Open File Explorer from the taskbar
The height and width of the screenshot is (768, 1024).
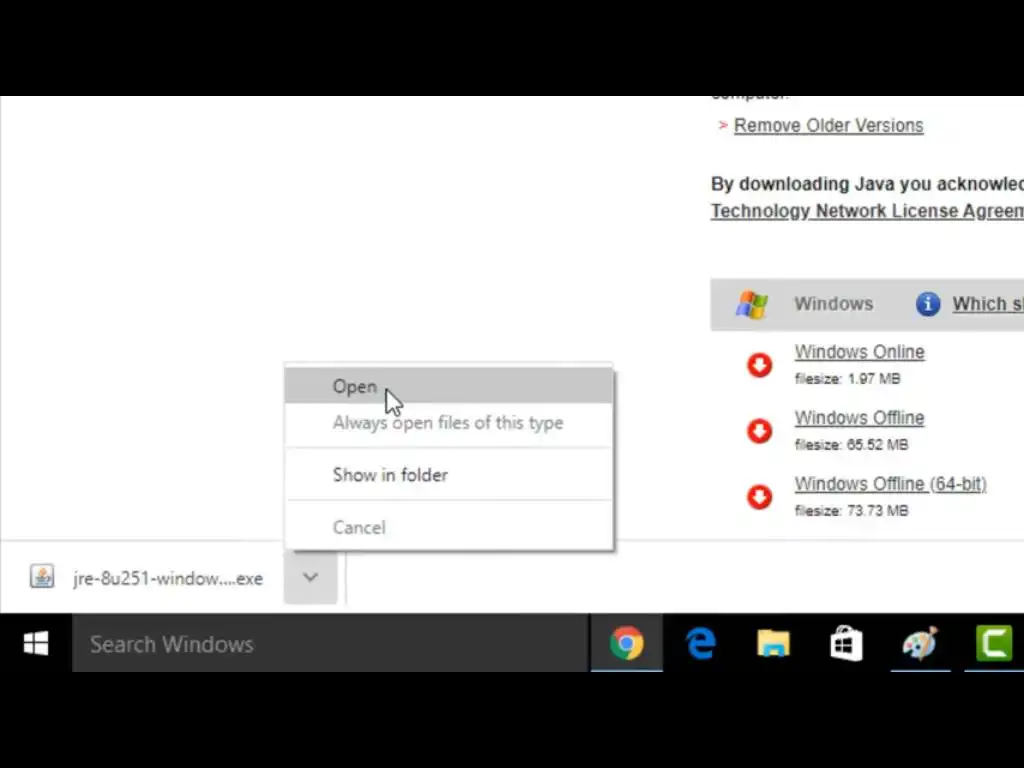[x=773, y=643]
